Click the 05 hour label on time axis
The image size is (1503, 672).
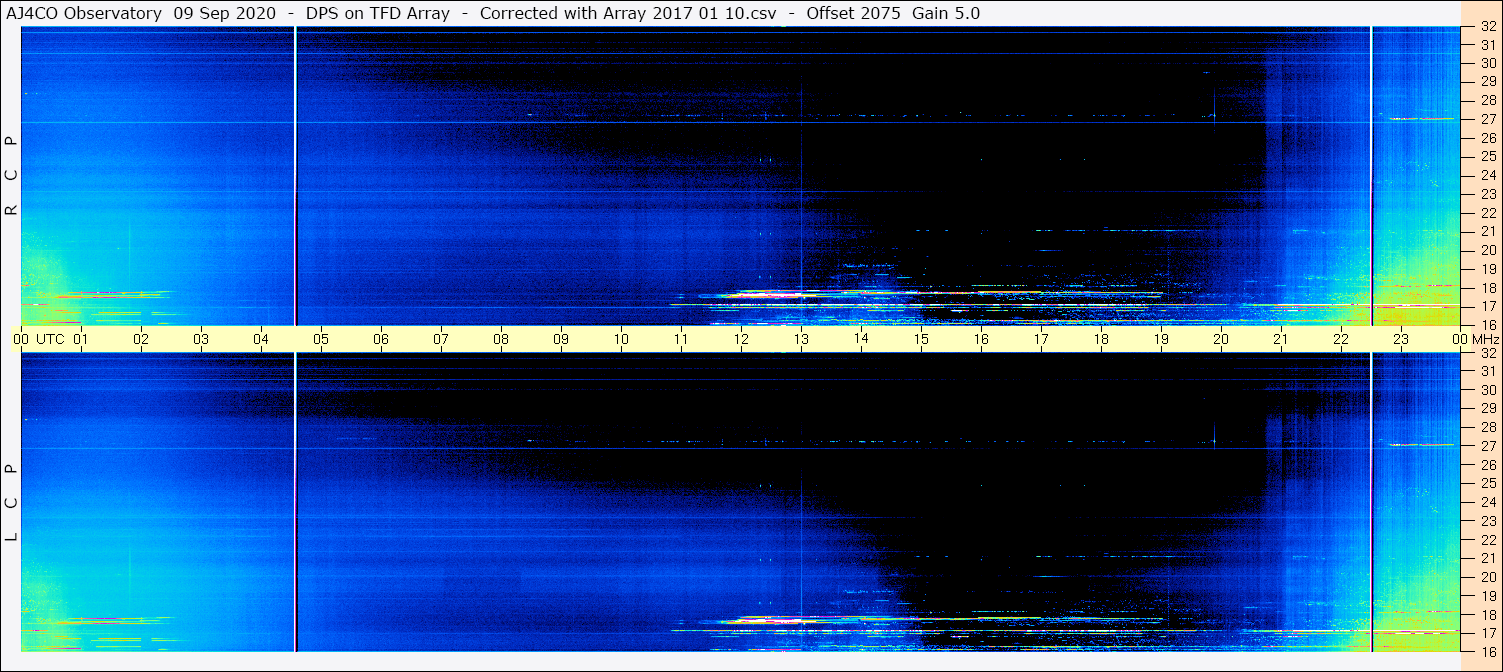pos(321,339)
